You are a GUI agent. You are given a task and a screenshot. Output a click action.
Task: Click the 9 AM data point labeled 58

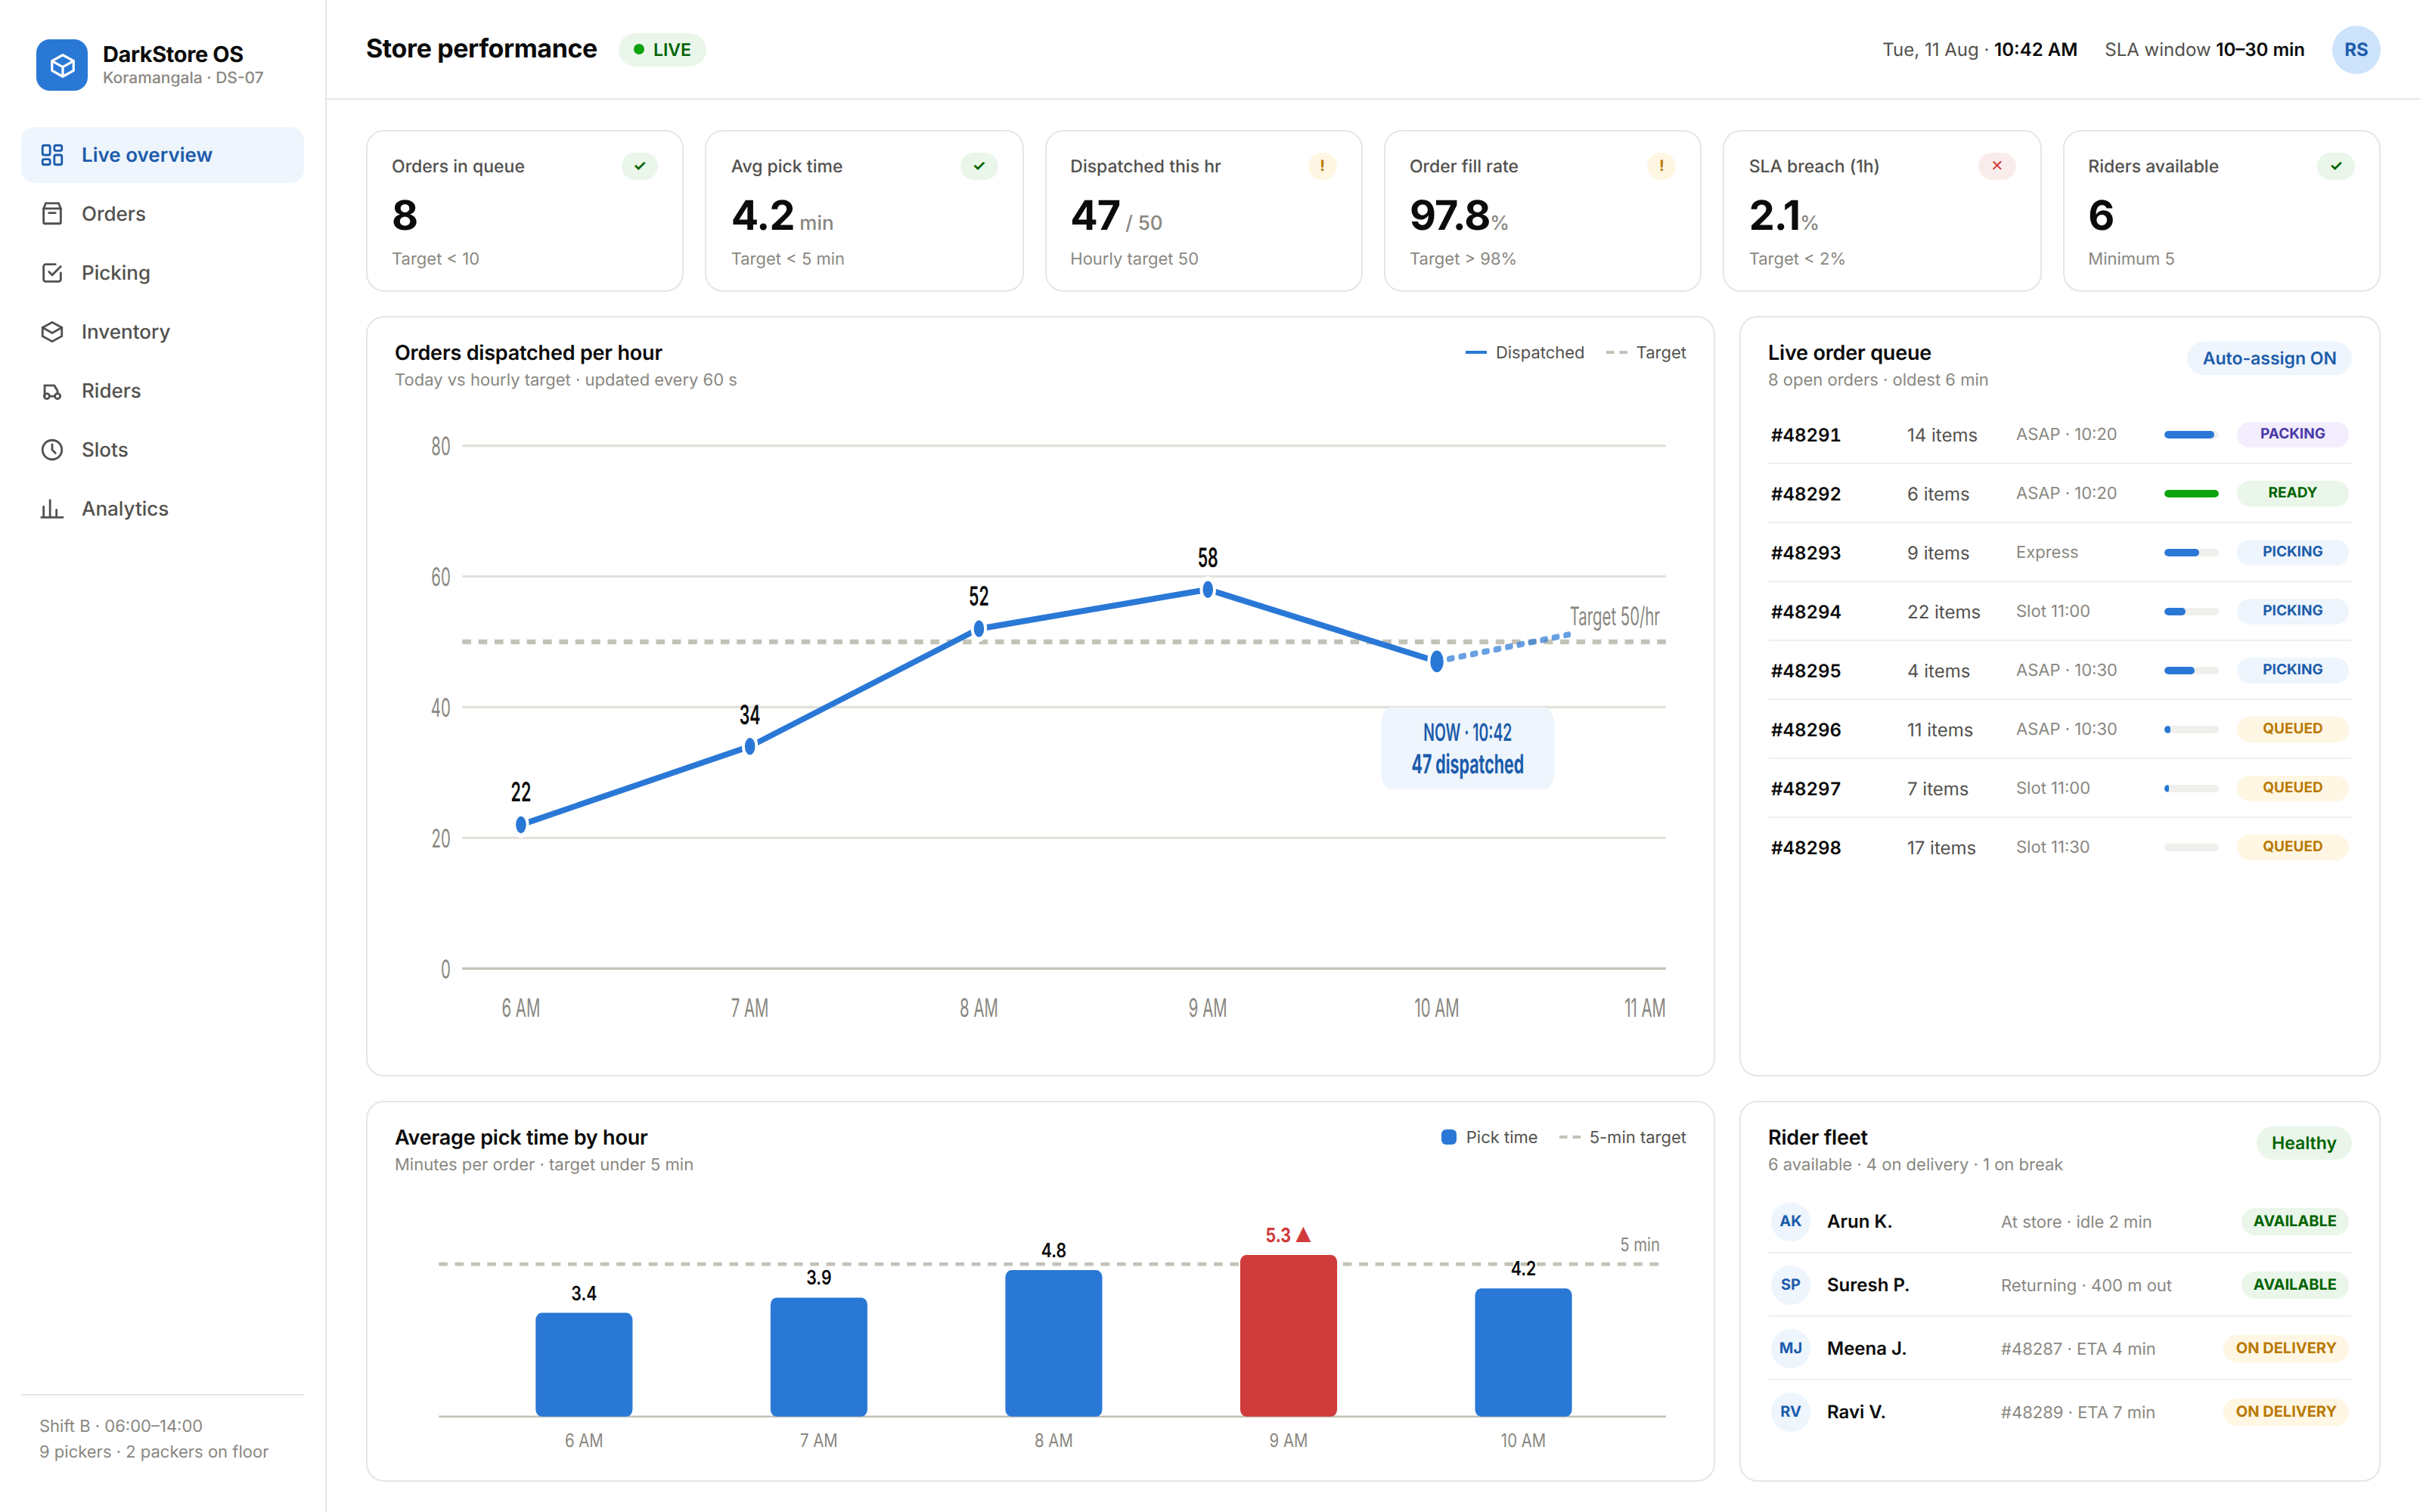[x=1208, y=590]
